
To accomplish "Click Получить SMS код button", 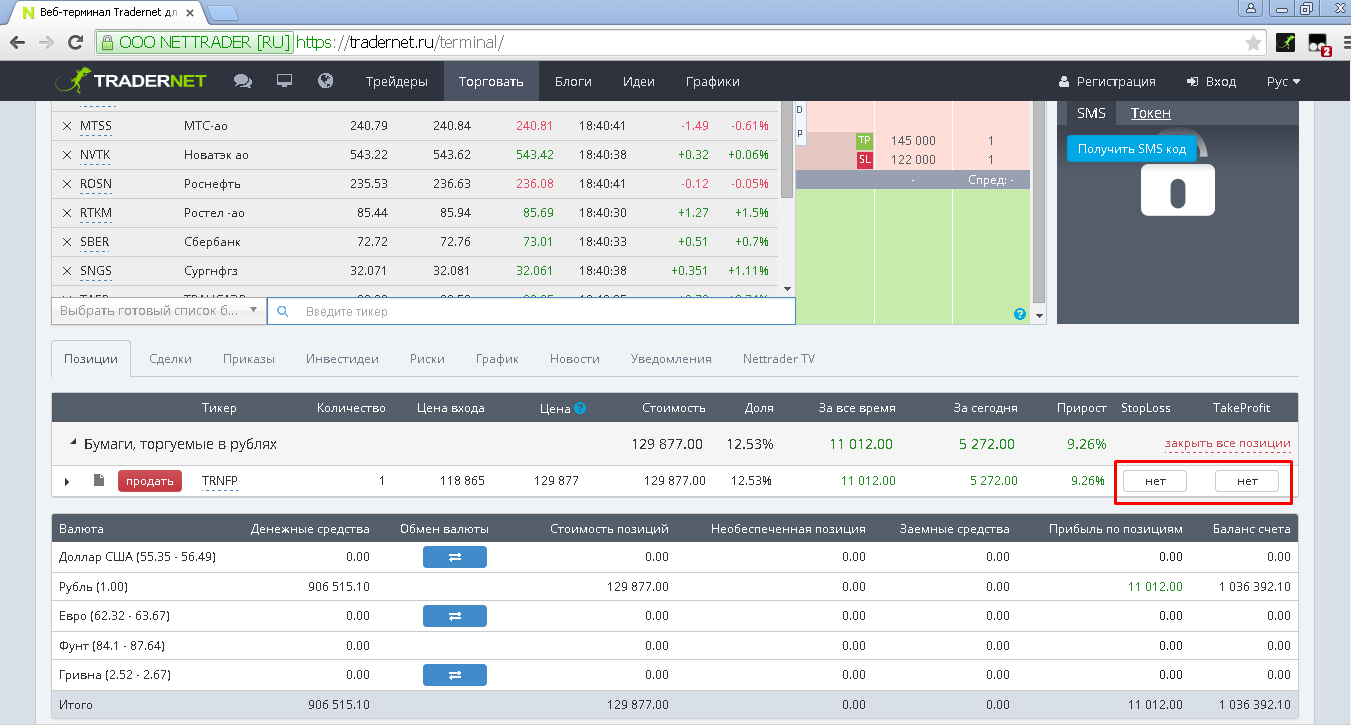I will click(1131, 148).
